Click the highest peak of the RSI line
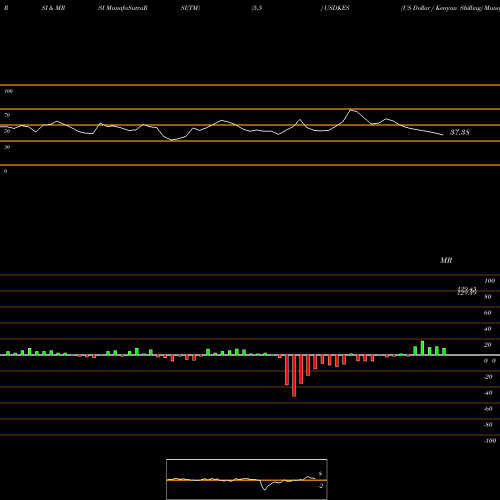Image resolution: width=500 pixels, height=500 pixels. pos(351,110)
